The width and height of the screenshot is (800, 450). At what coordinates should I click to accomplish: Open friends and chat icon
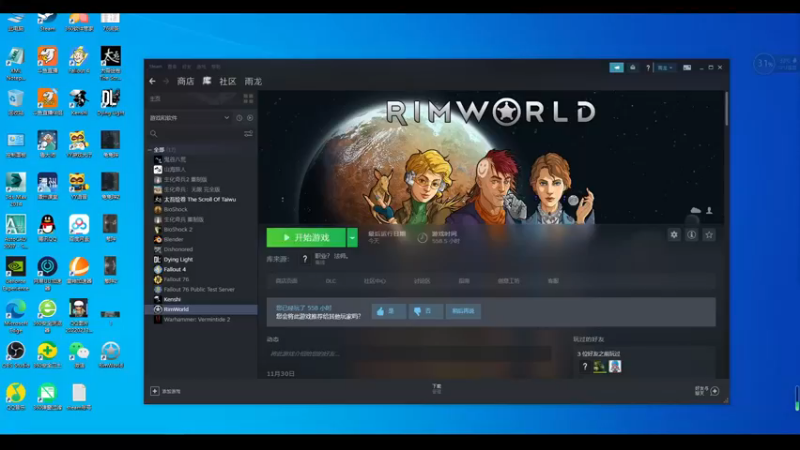[x=715, y=391]
